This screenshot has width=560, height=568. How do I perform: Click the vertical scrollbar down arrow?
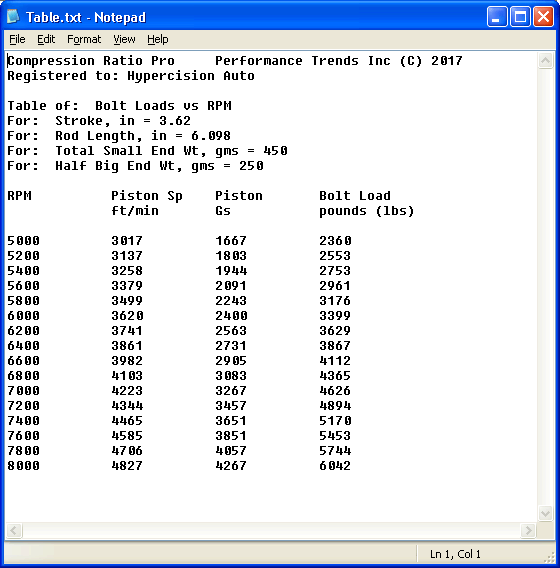(x=546, y=513)
